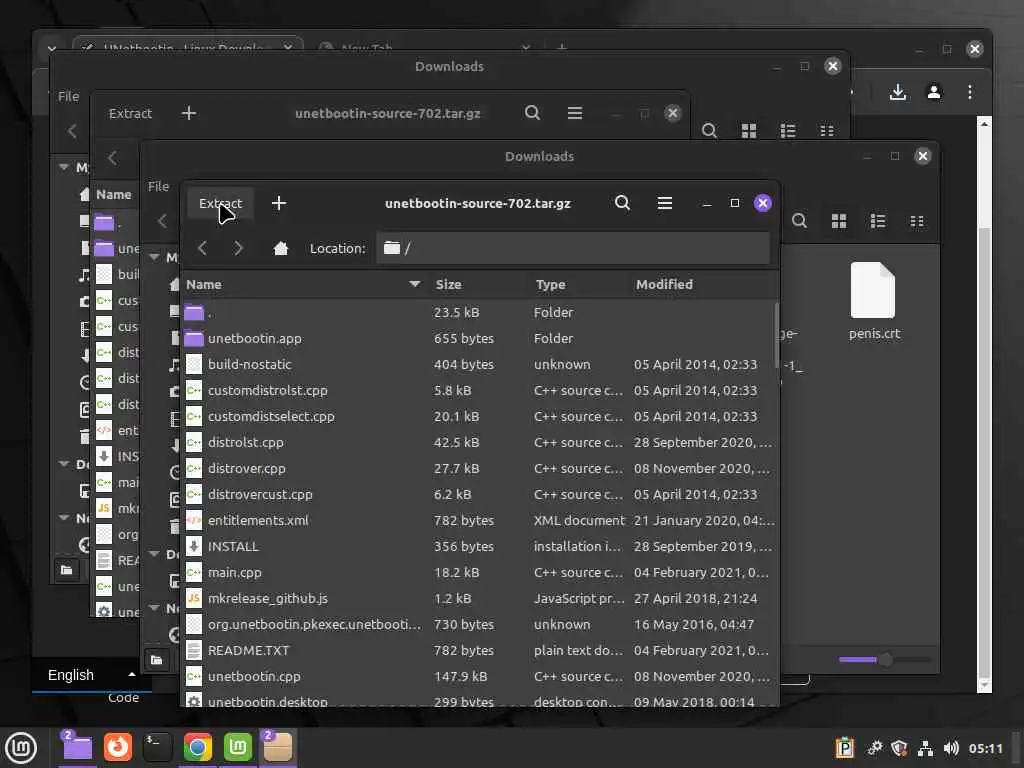
Task: Toggle sidebar places button in front Downloads window
Action: [157, 660]
